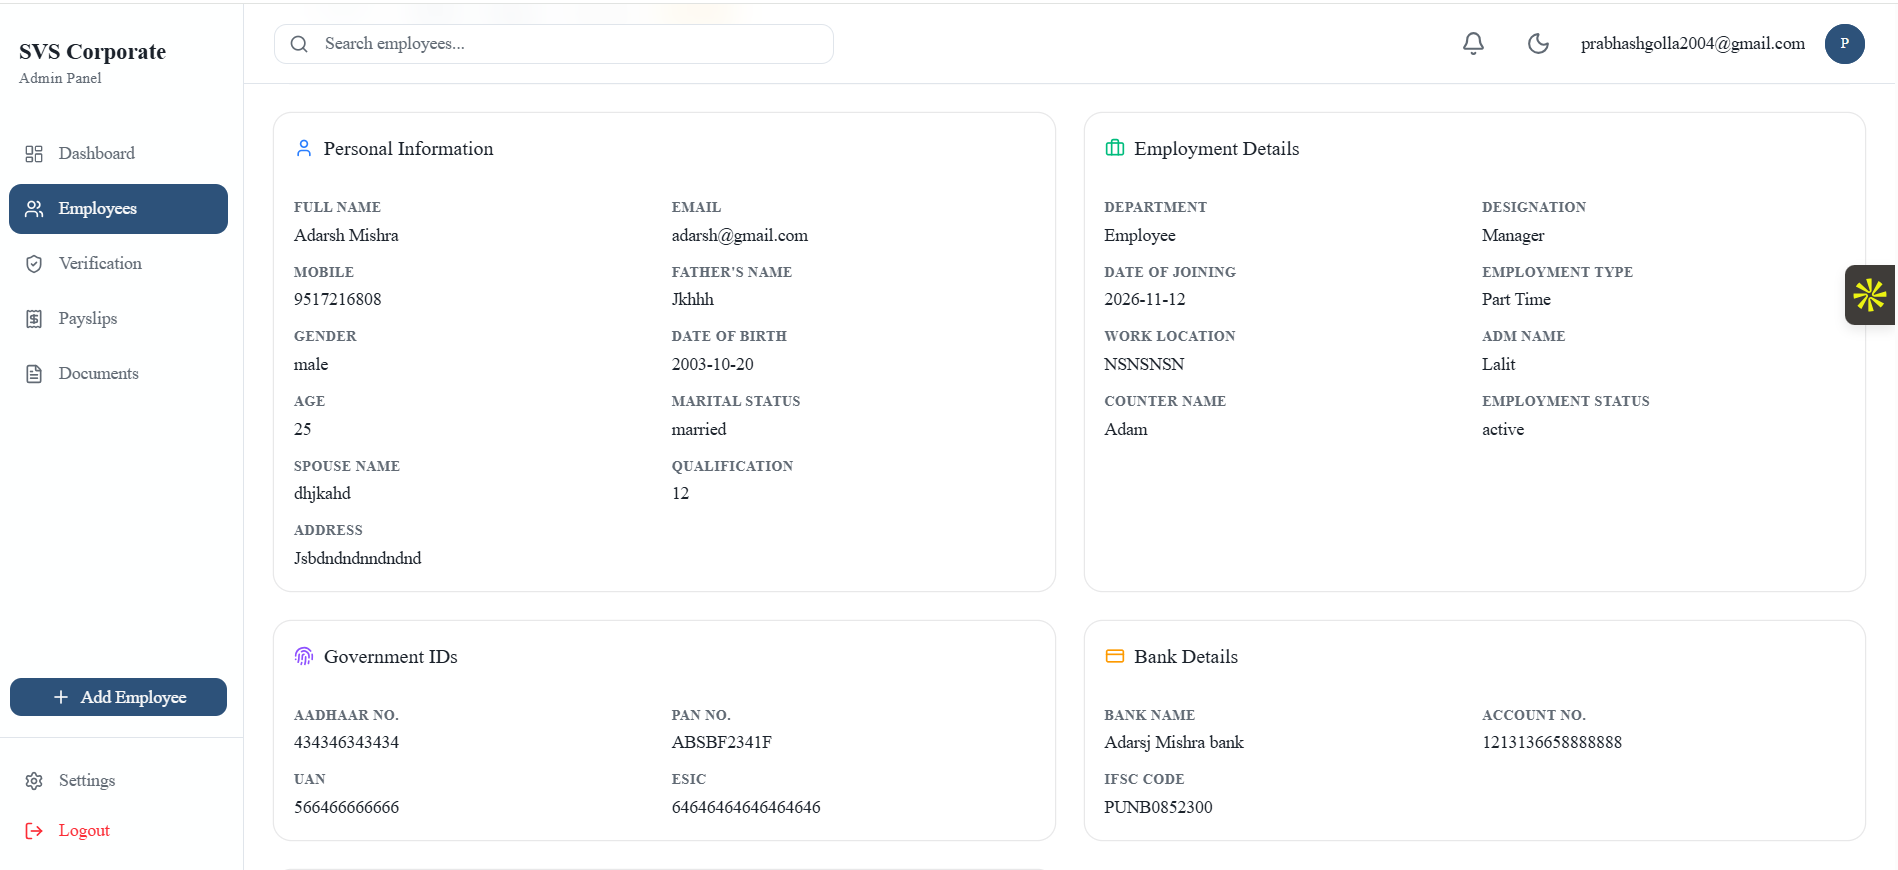This screenshot has width=1898, height=870.
Task: Click the Employment Details briefcase icon
Action: click(1115, 148)
